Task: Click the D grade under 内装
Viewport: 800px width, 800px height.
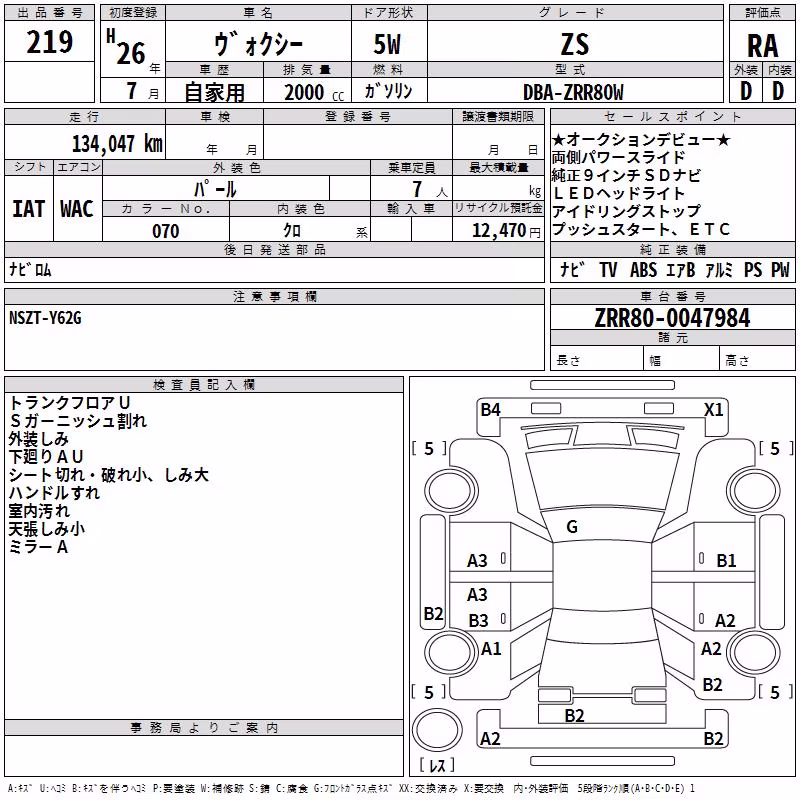Action: pos(778,91)
